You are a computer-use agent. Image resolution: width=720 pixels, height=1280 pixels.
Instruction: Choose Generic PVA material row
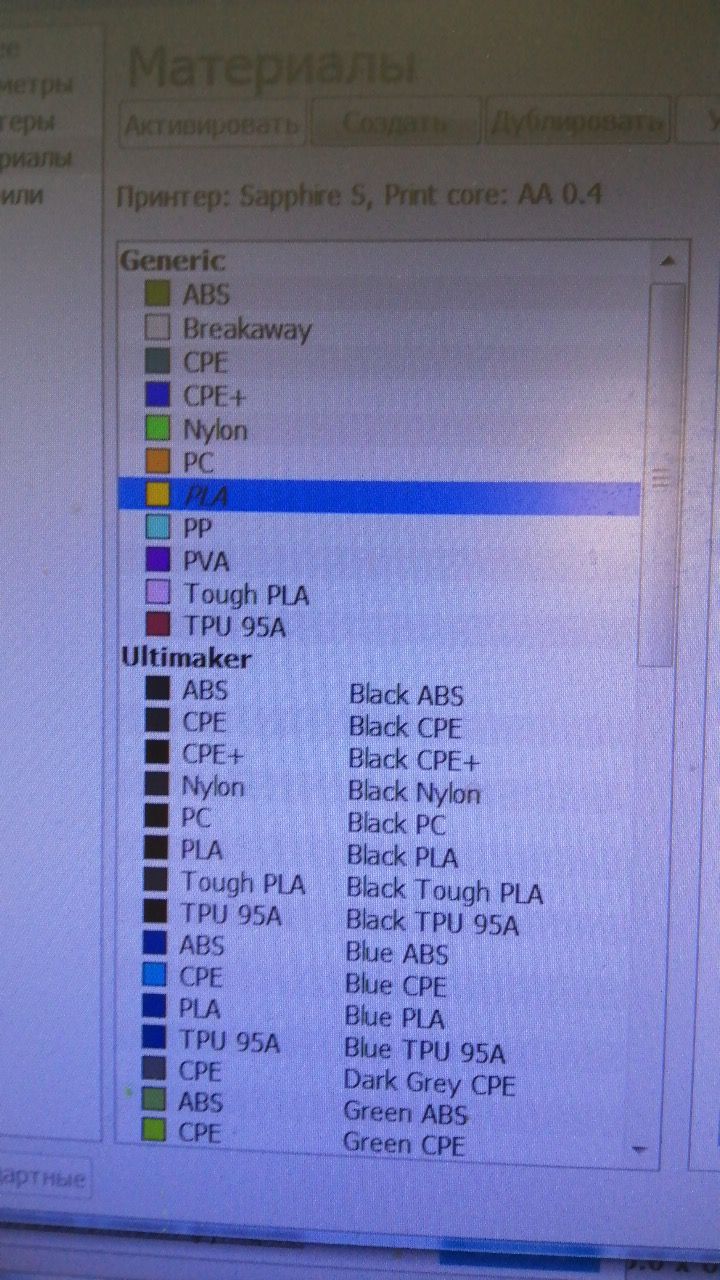379,561
